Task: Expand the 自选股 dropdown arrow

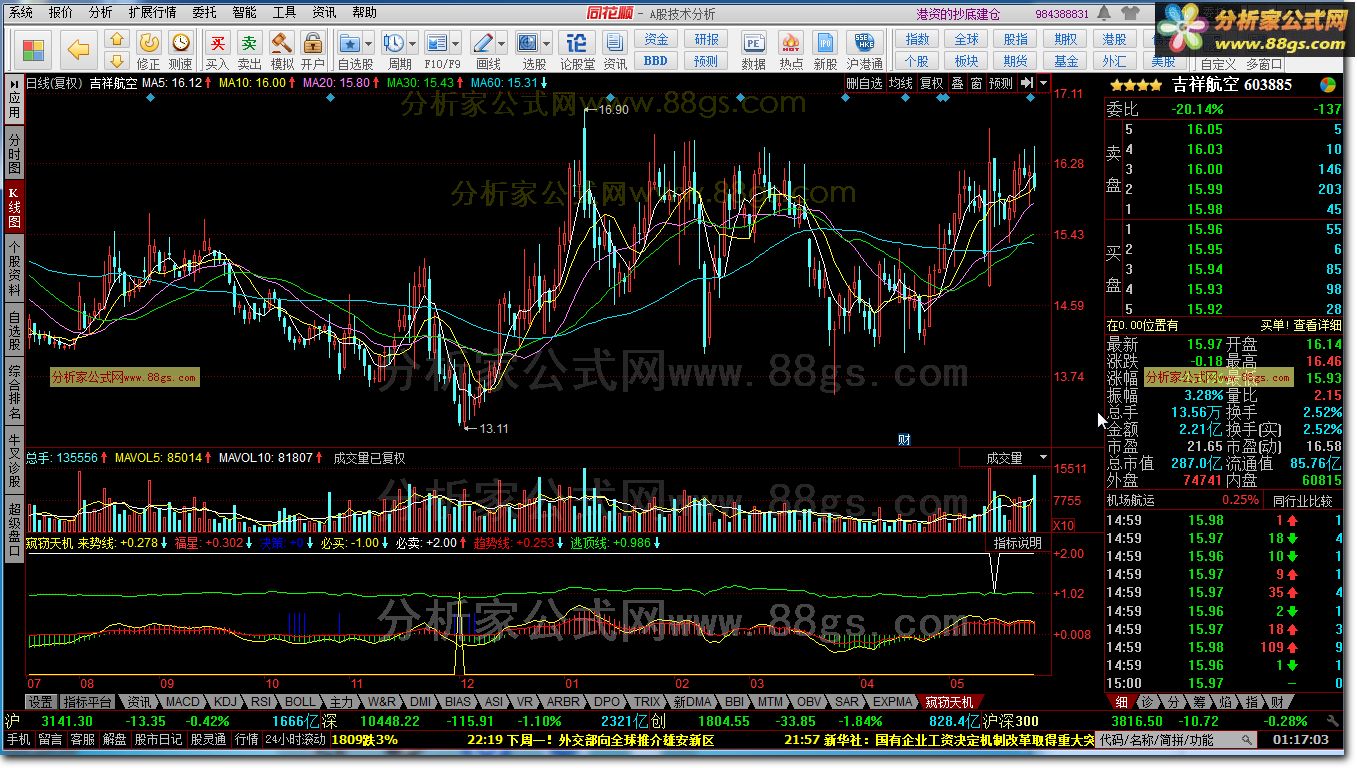Action: 369,44
